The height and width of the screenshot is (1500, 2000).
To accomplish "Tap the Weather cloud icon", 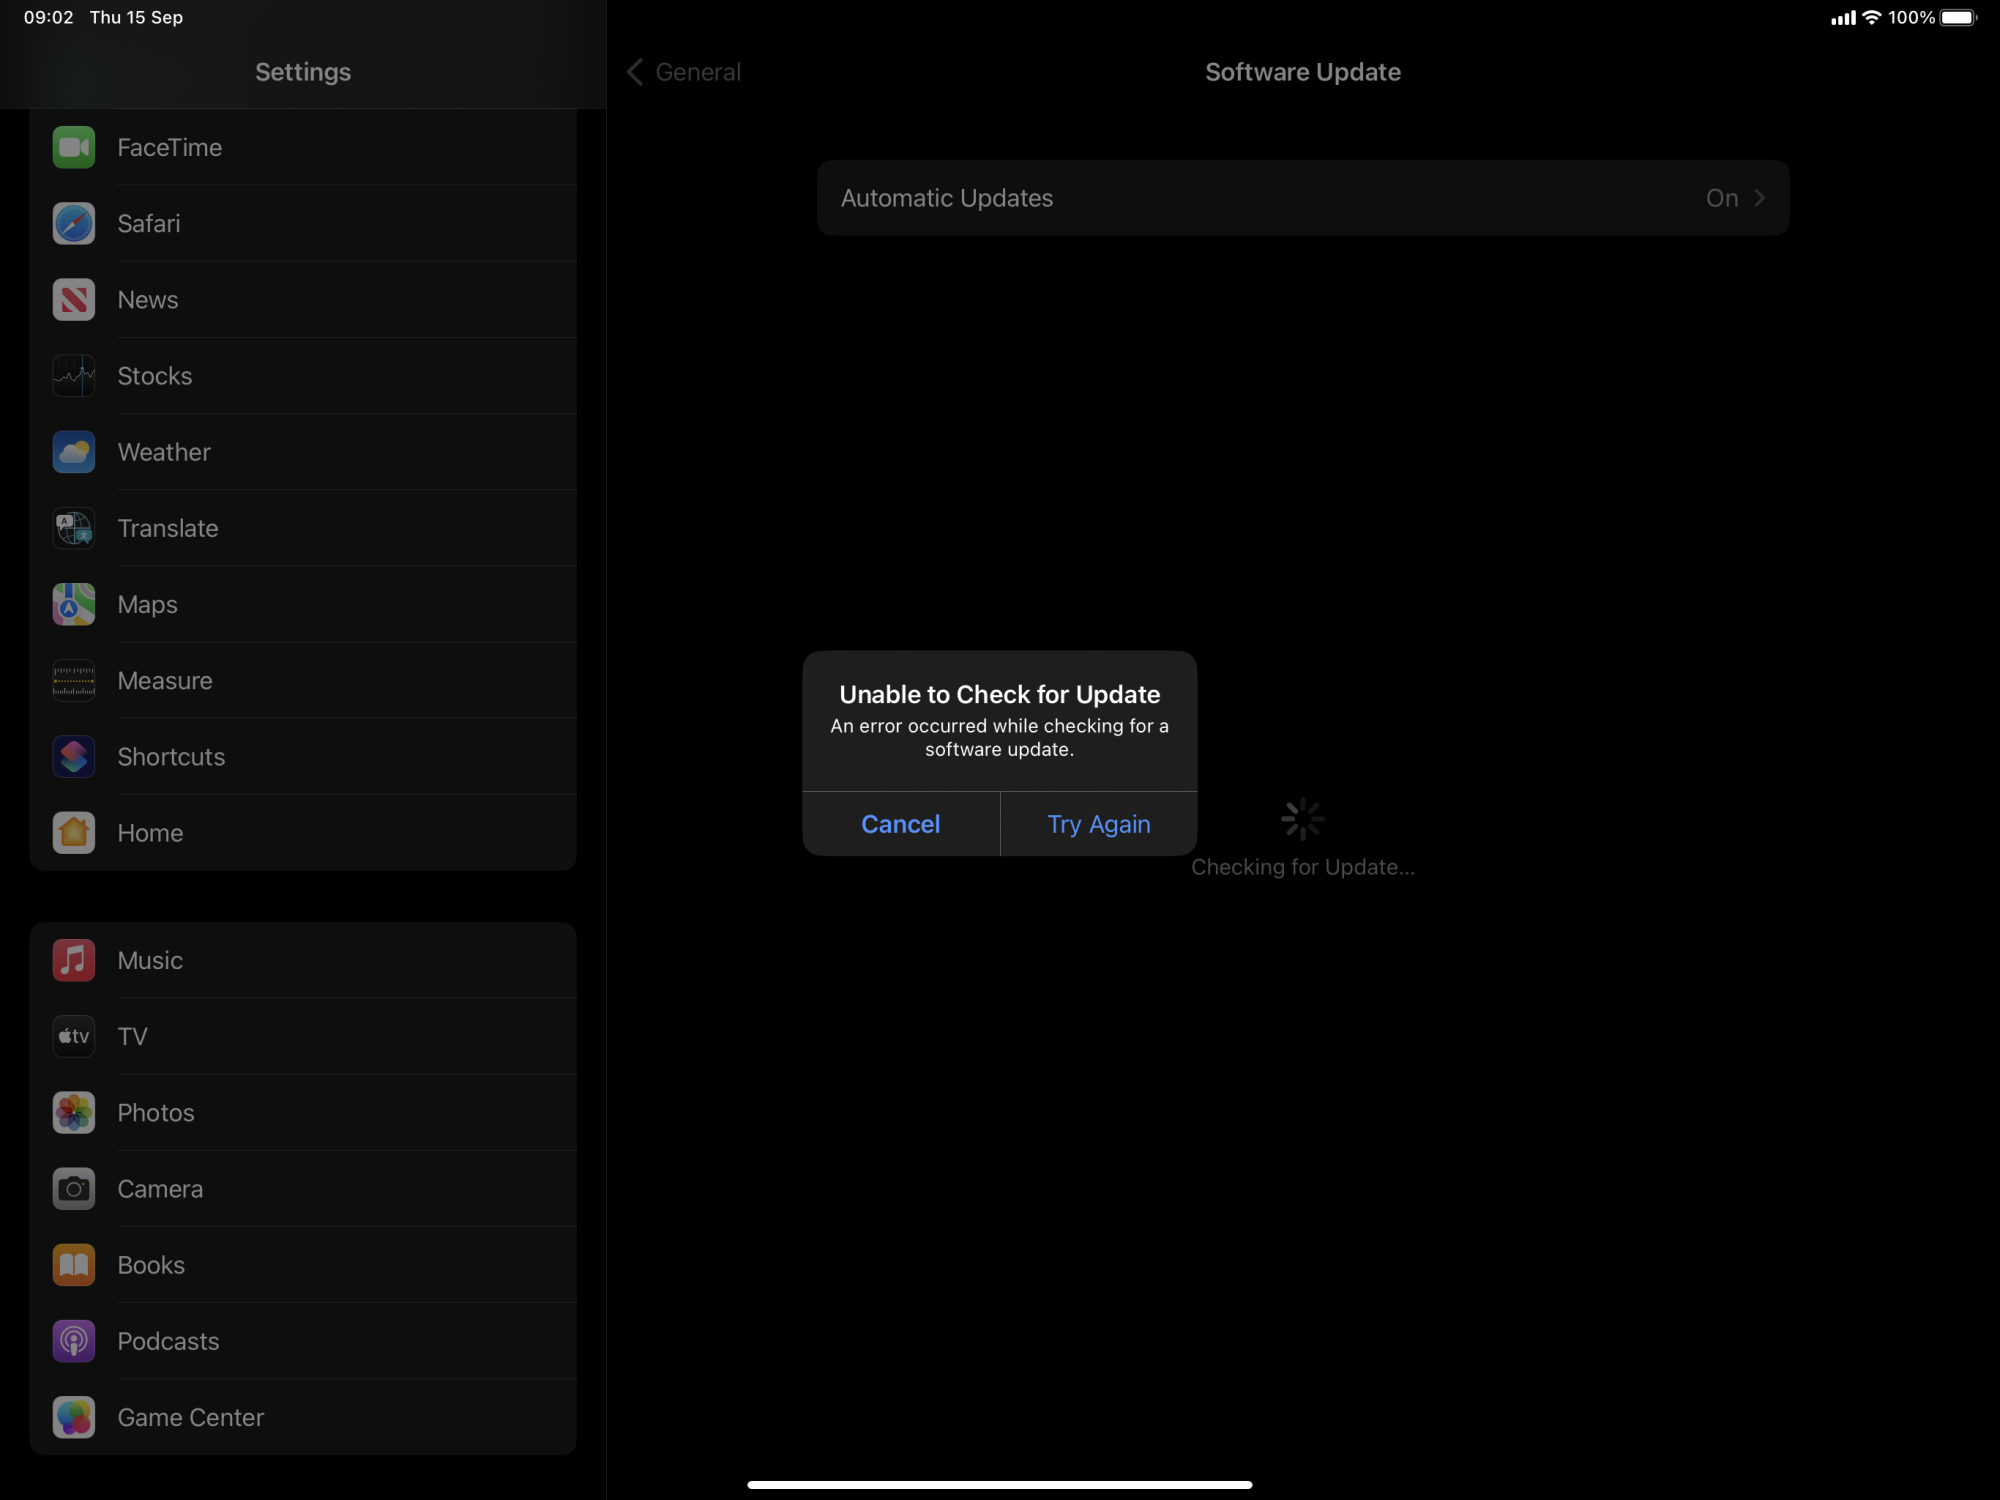I will point(73,452).
